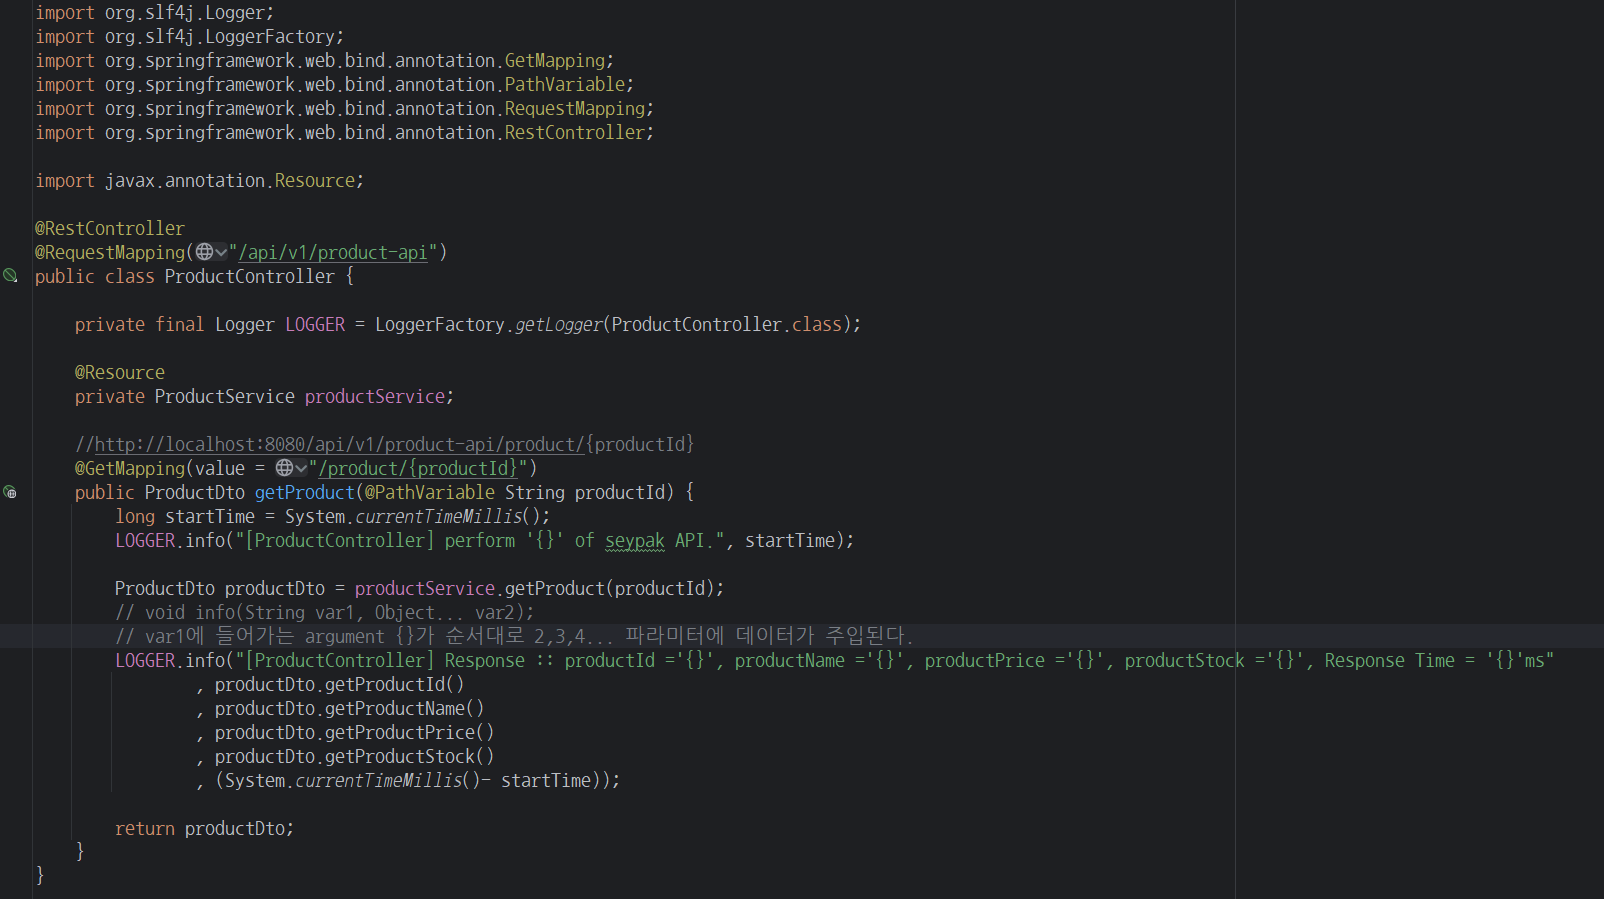Click "productService" in the getProduct(productId) call line
1604x899 pixels.
[425, 589]
